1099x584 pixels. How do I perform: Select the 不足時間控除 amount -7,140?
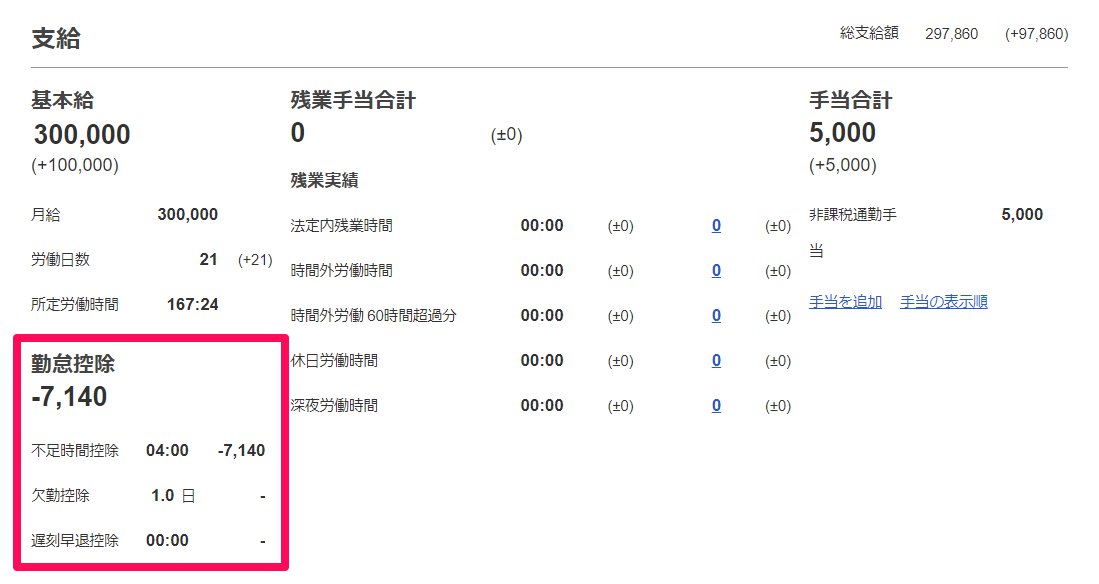(241, 450)
